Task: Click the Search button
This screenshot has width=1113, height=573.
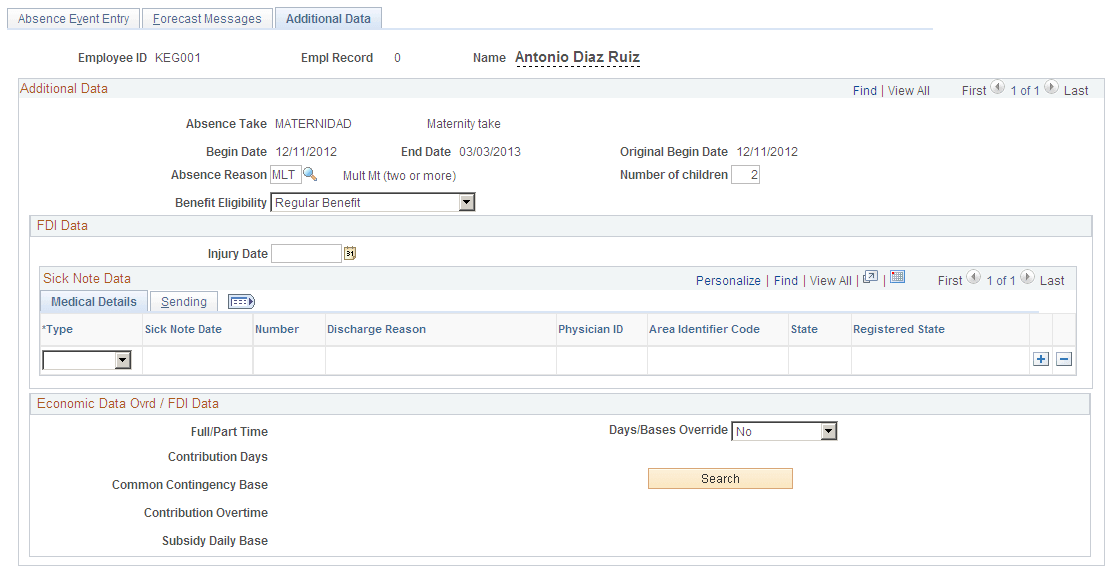Action: (720, 479)
